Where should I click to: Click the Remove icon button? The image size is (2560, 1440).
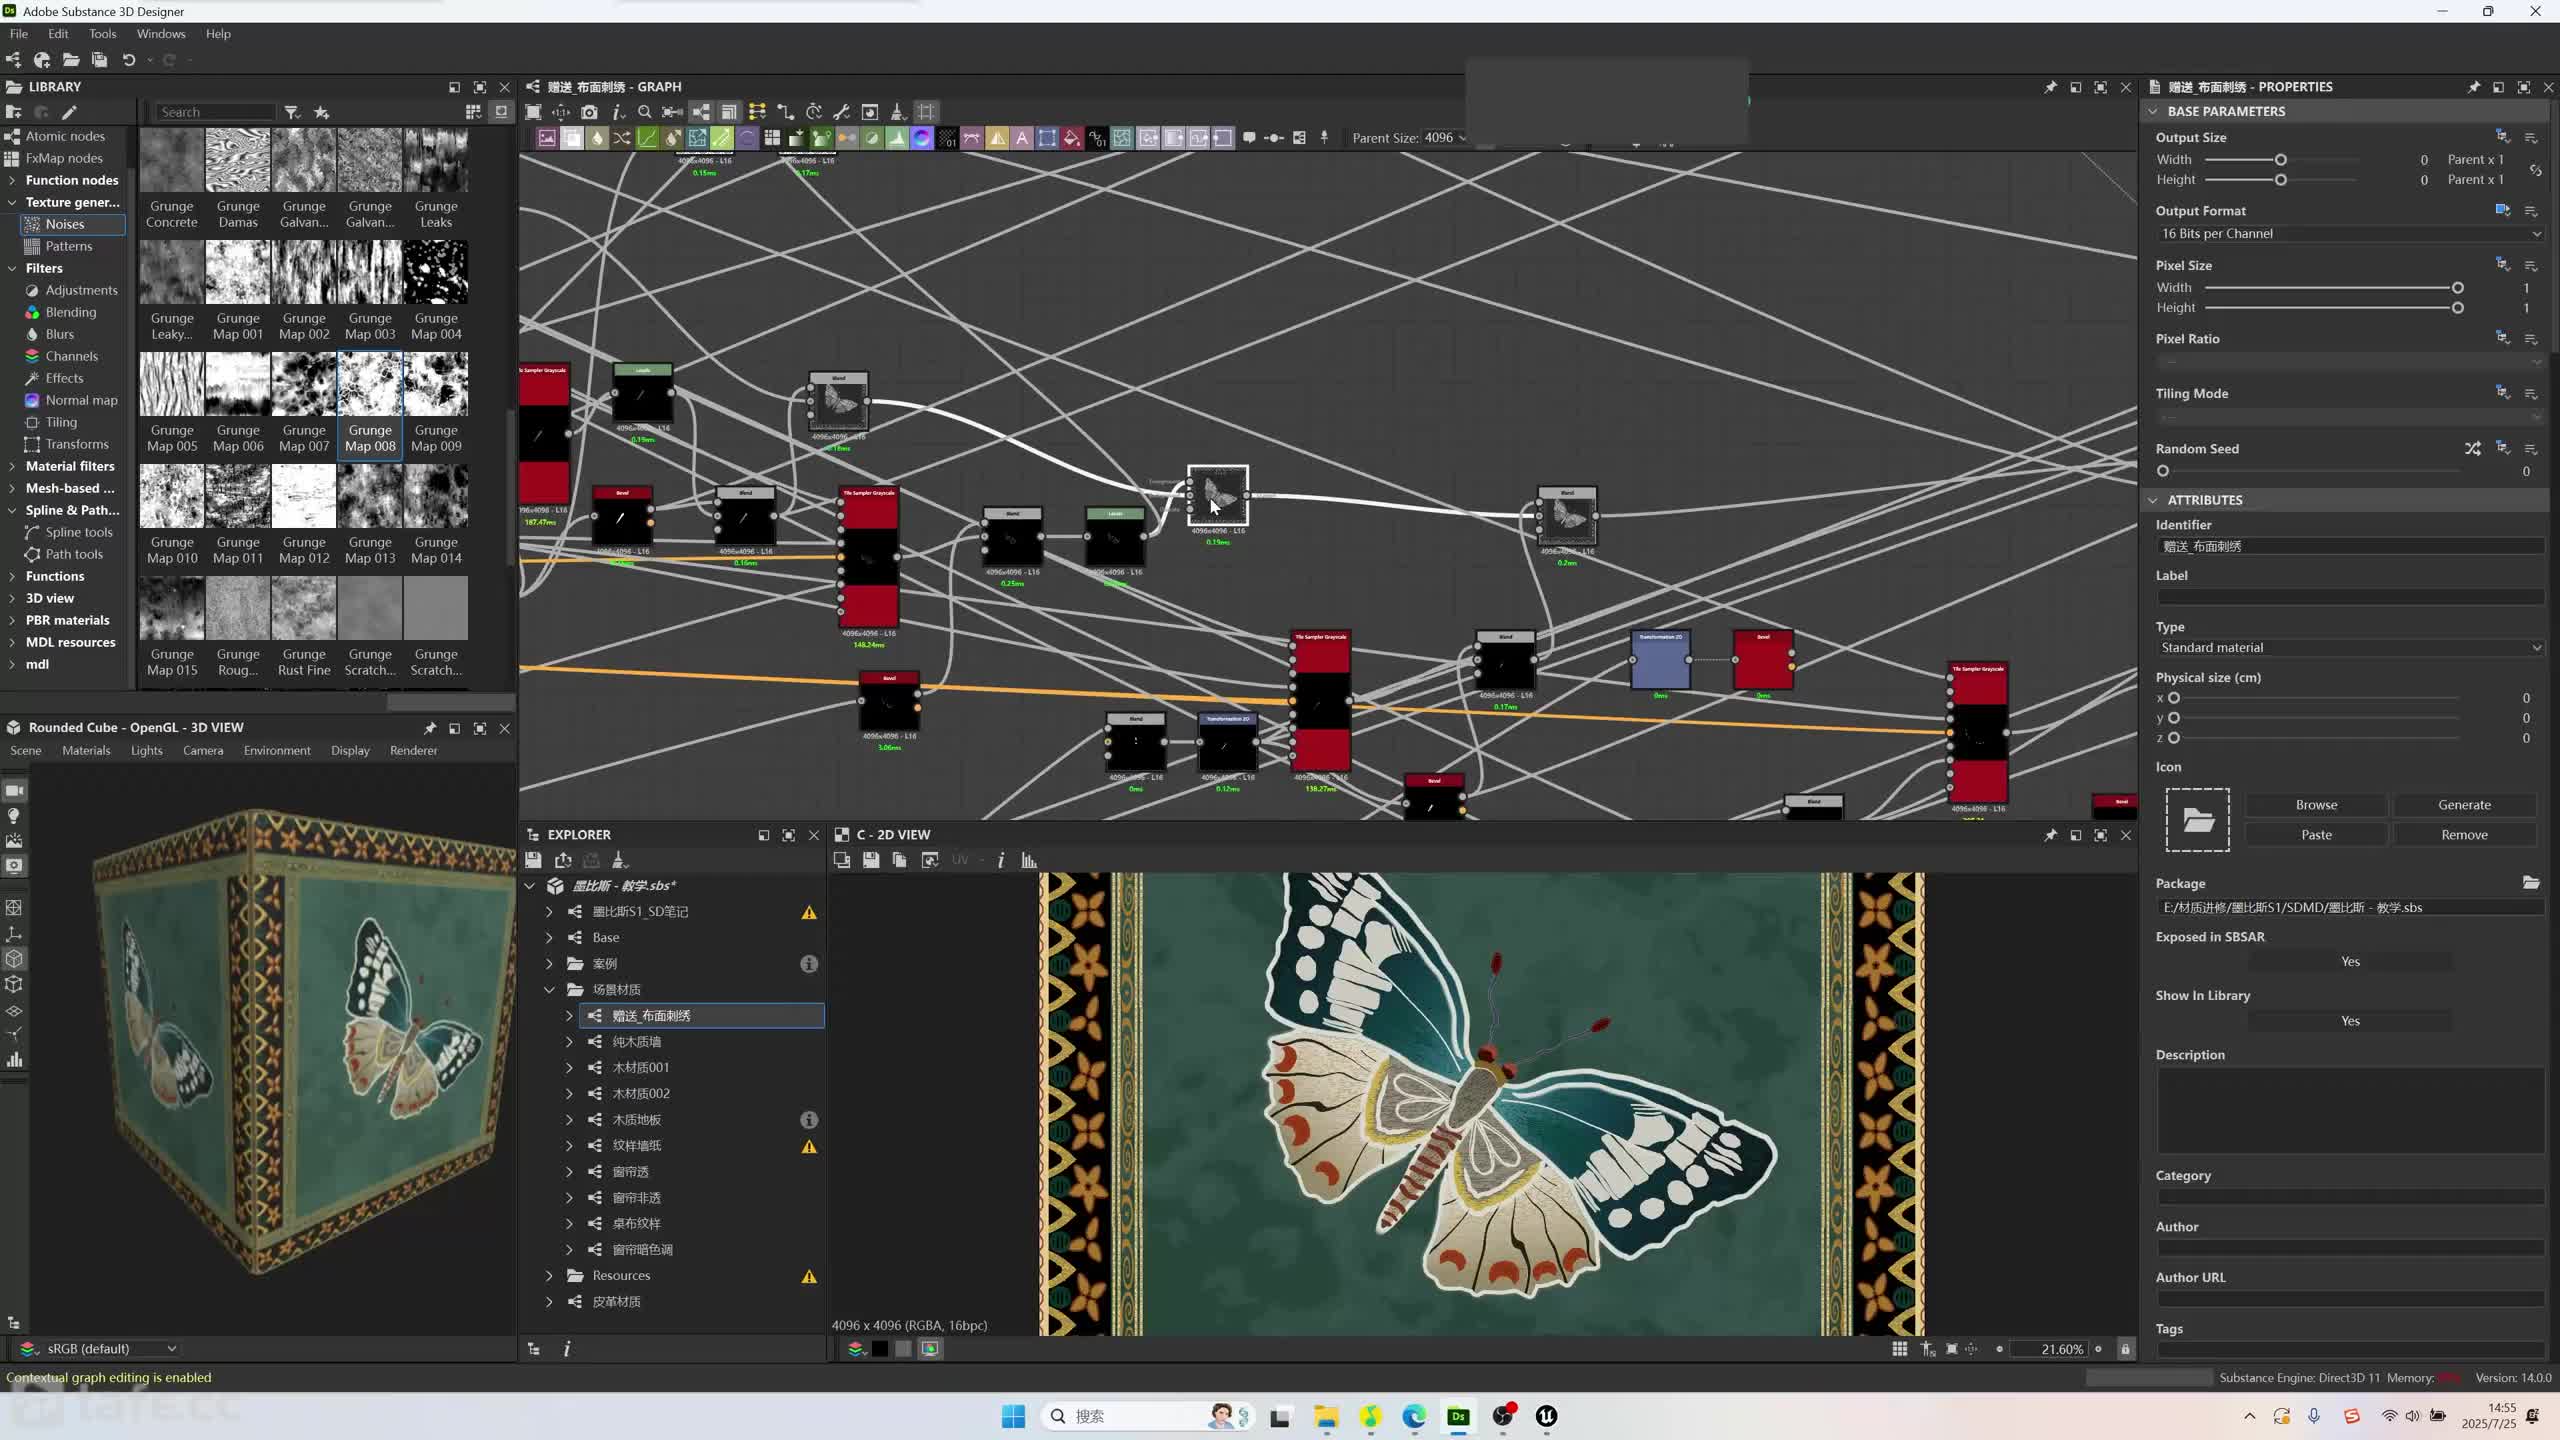coord(2464,835)
